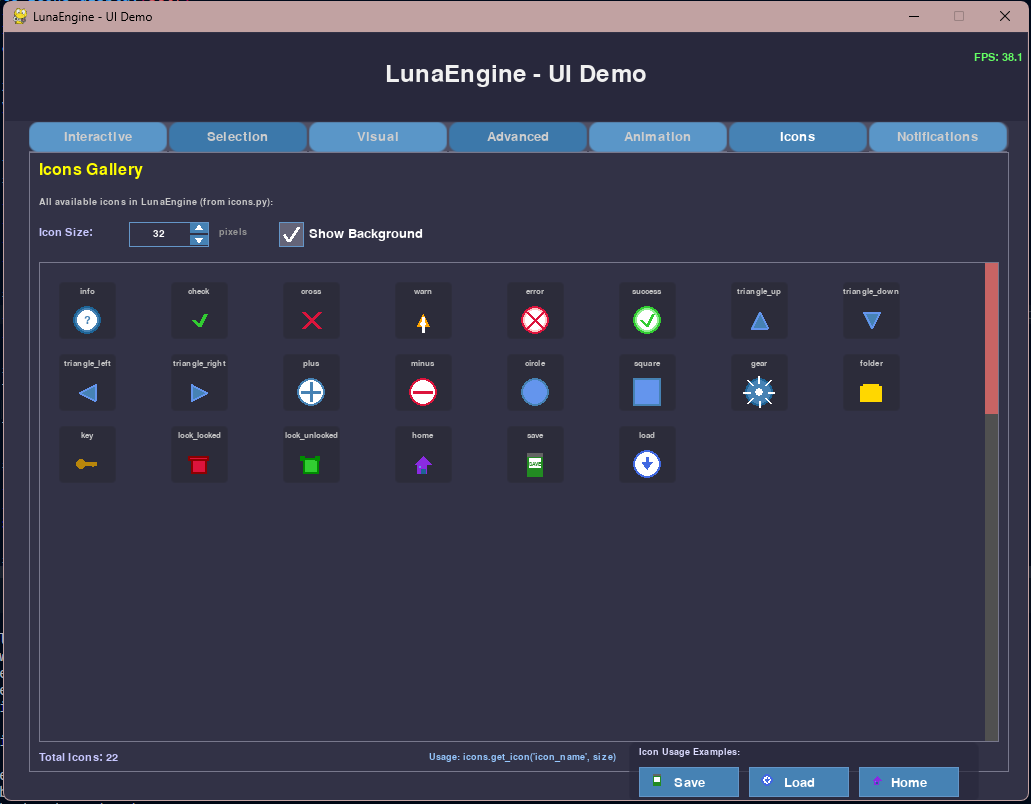
Task: Click the plus icon
Action: (x=311, y=392)
